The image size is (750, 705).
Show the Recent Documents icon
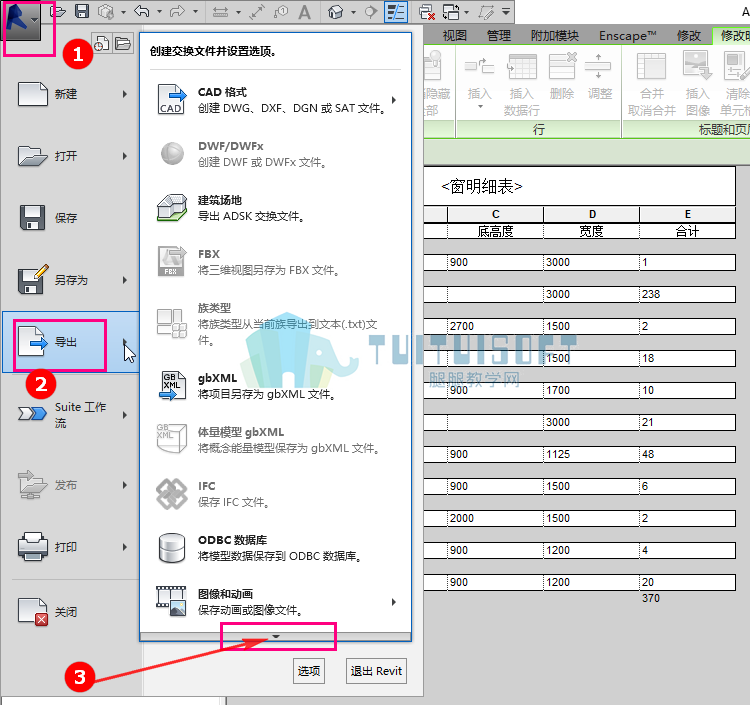tap(101, 44)
